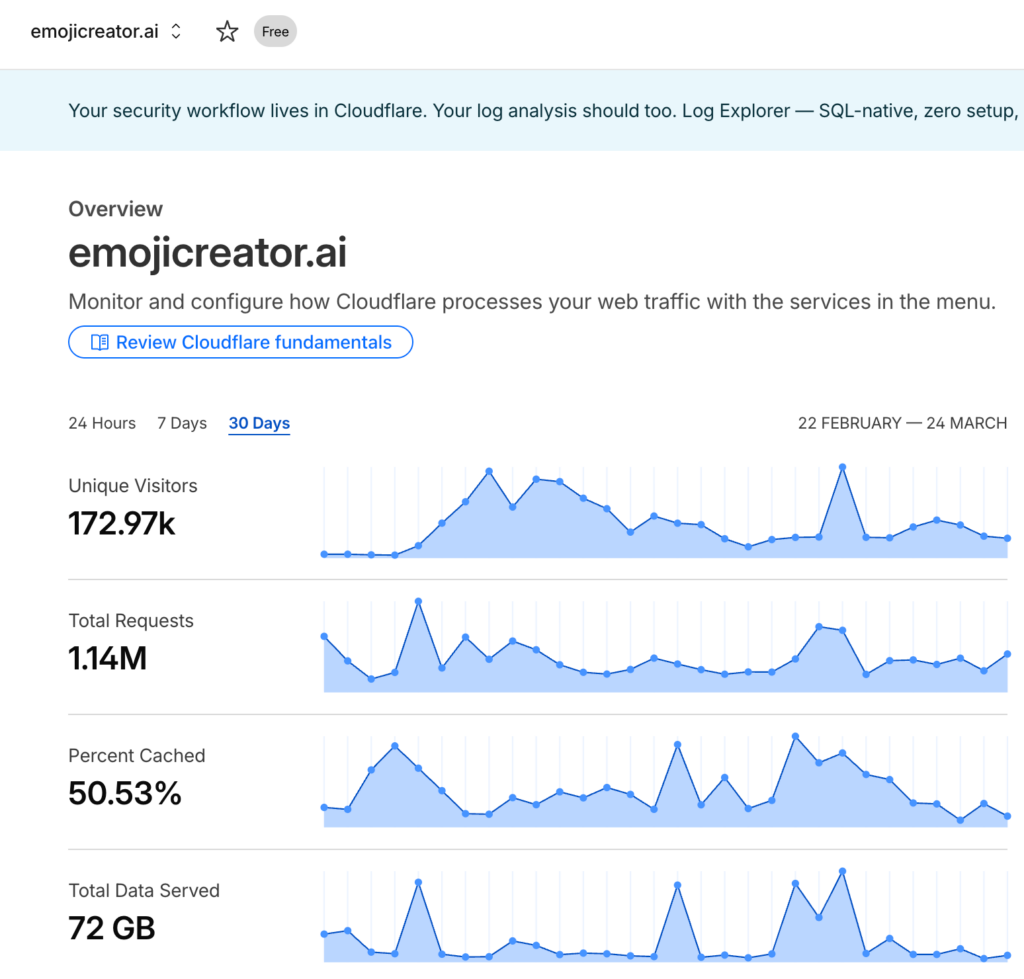Image resolution: width=1024 pixels, height=979 pixels.
Task: Select the 30 Days tab
Action: [x=259, y=423]
